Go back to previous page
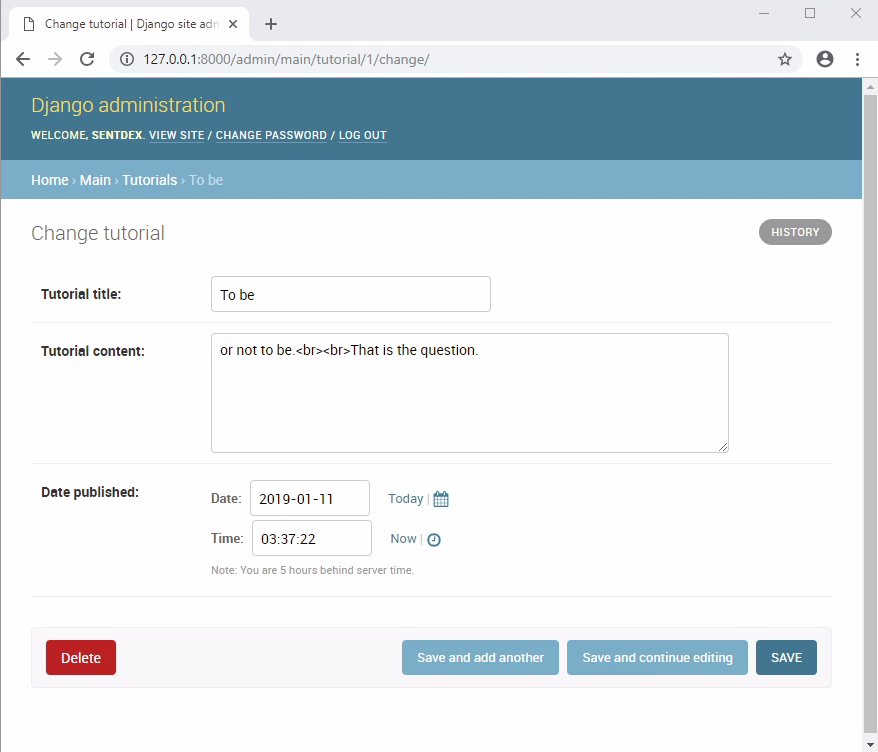The width and height of the screenshot is (878, 752). click(23, 59)
